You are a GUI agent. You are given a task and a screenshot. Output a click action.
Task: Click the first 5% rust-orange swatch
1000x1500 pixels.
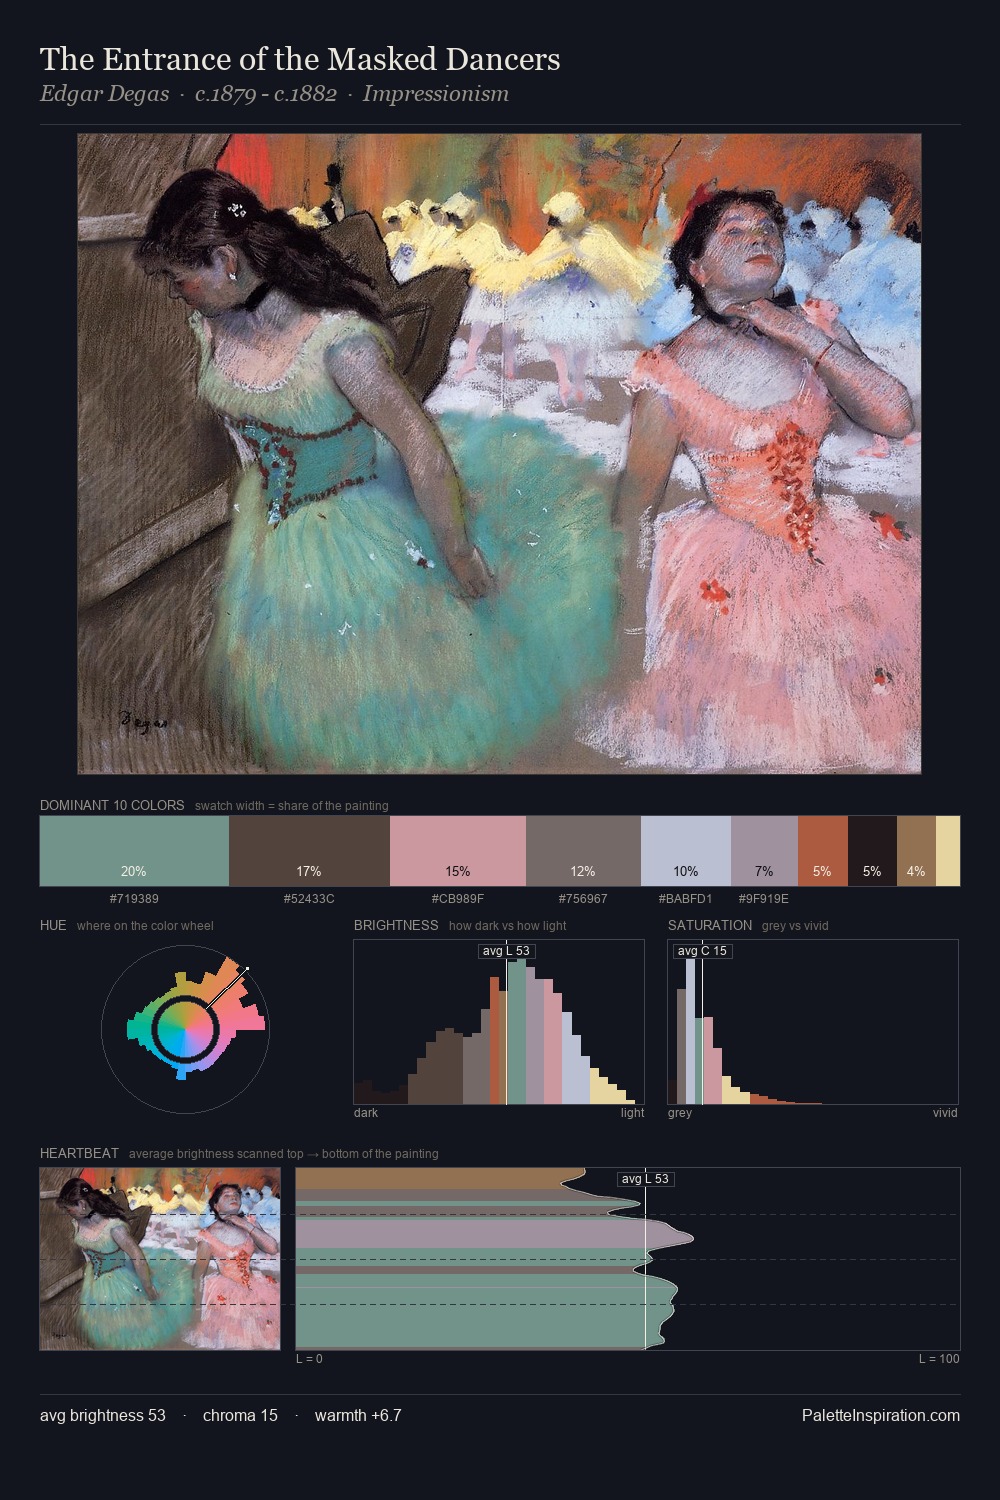[x=823, y=851]
